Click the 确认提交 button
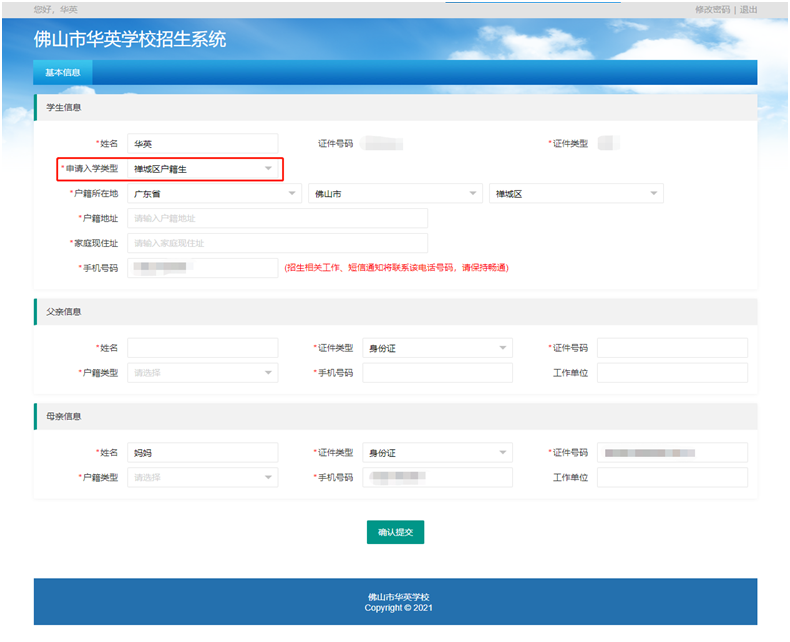The width and height of the screenshot is (790, 642). click(x=395, y=533)
